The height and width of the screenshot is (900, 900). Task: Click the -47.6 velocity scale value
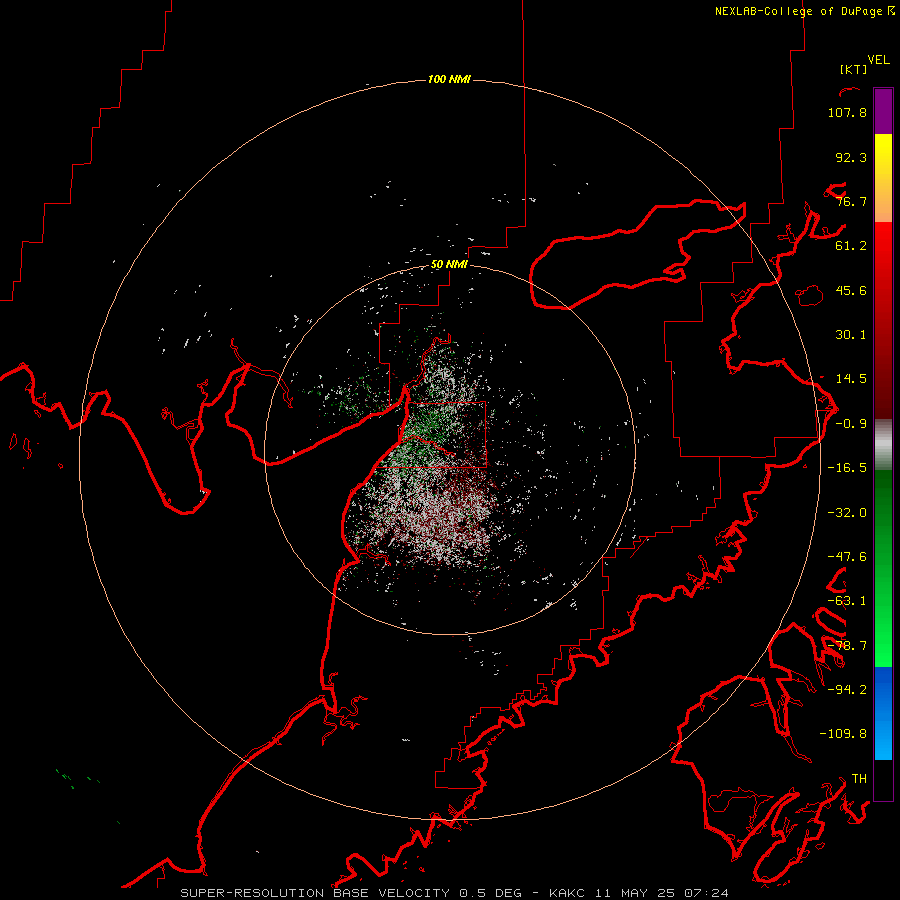pos(847,557)
